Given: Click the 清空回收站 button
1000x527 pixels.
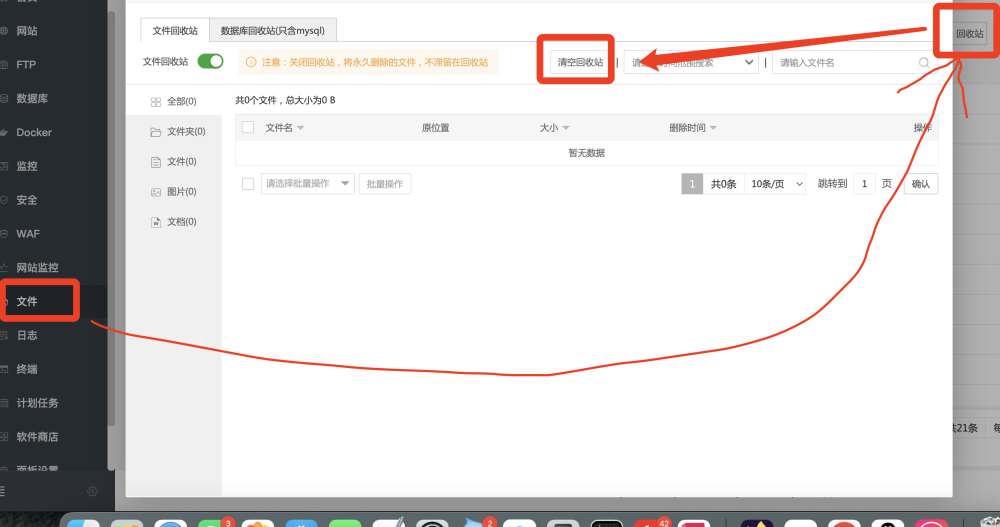Looking at the screenshot, I should pyautogui.click(x=580, y=62).
